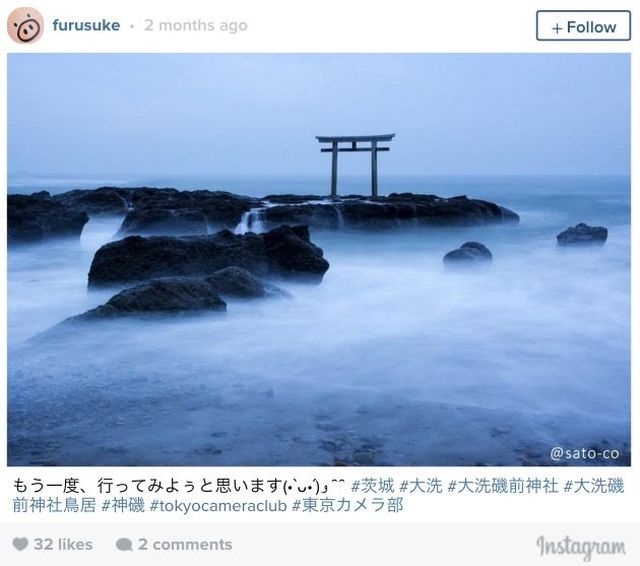The width and height of the screenshot is (640, 566).
Task: Open the #茨城 hashtag
Action: 373,486
